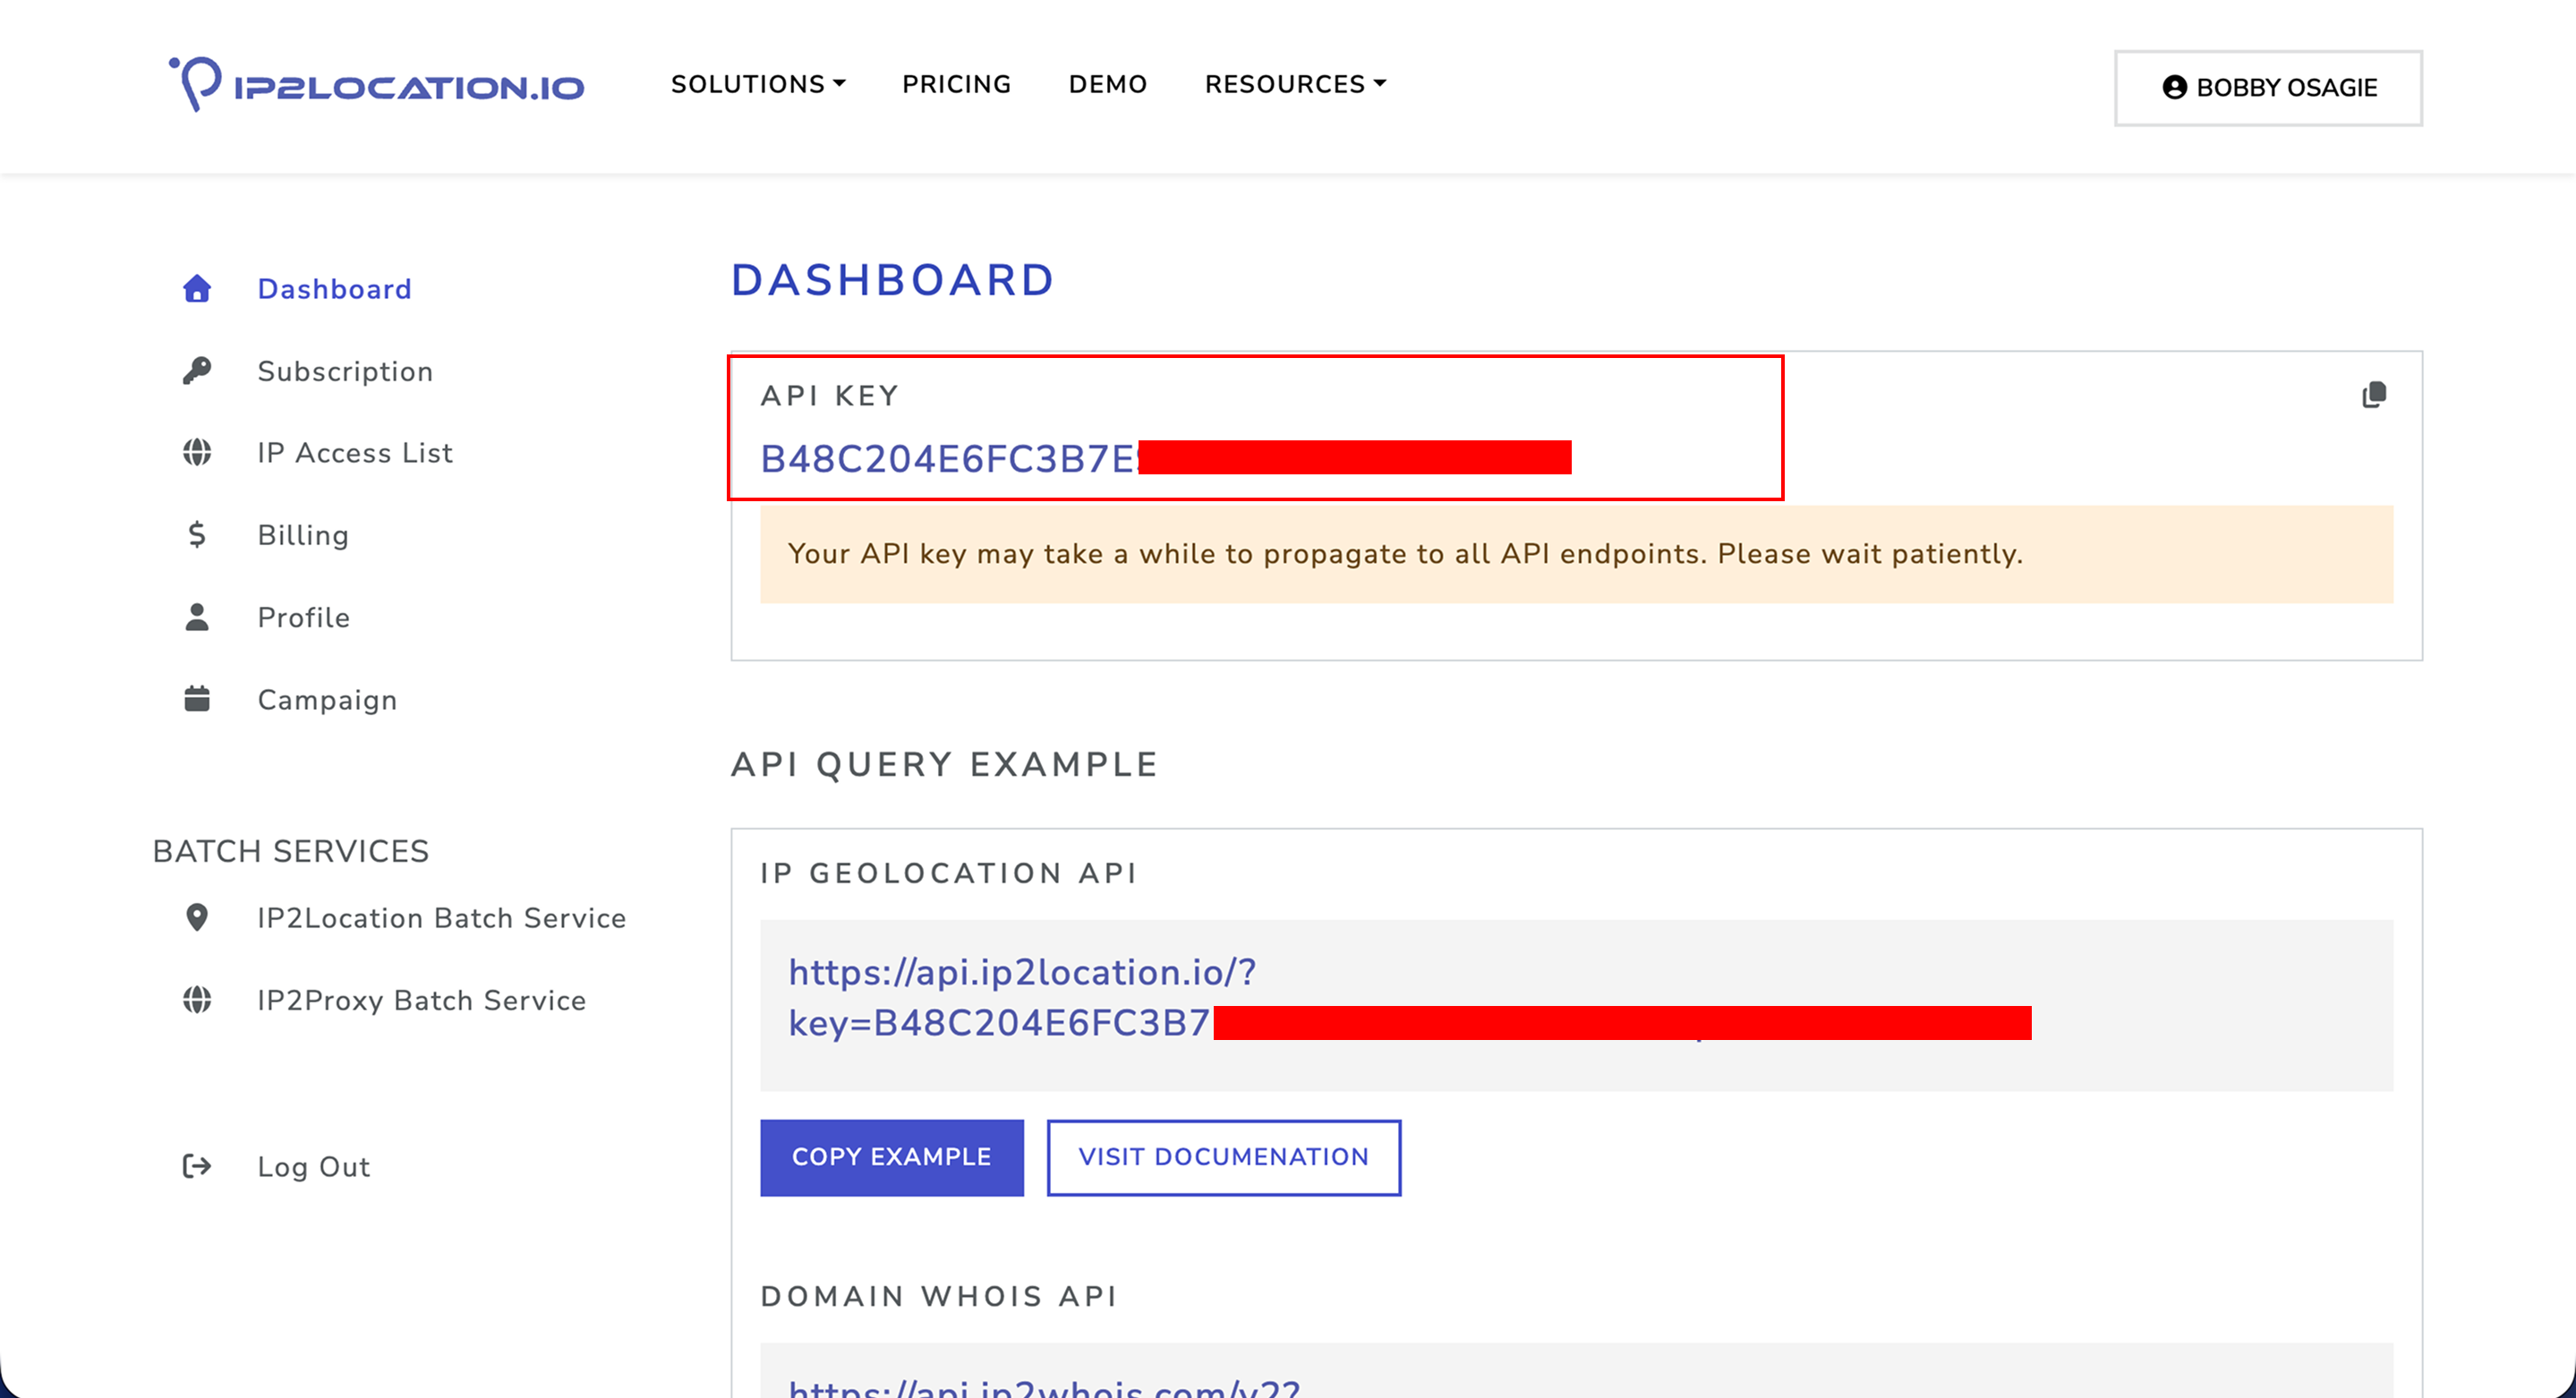Screen dimensions: 2576x1398
Task: Copy API key using clipboard icon
Action: coord(2373,395)
